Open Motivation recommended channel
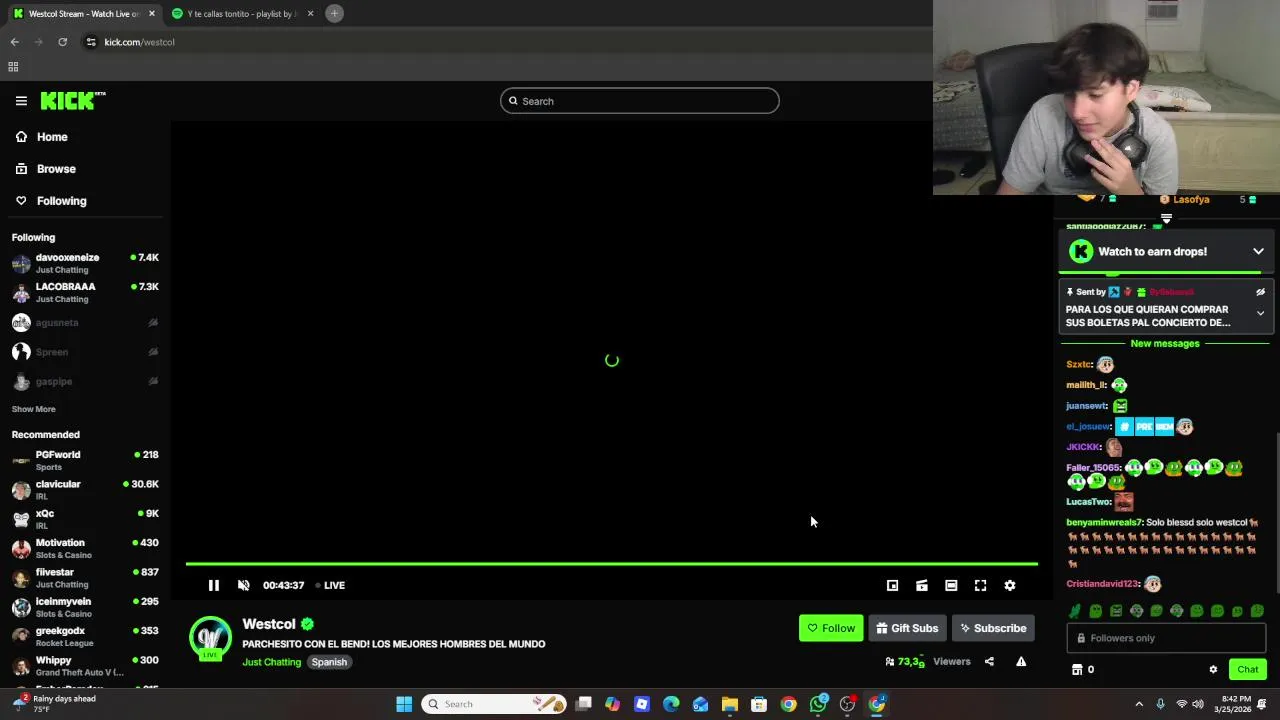The height and width of the screenshot is (720, 1280). [x=85, y=548]
